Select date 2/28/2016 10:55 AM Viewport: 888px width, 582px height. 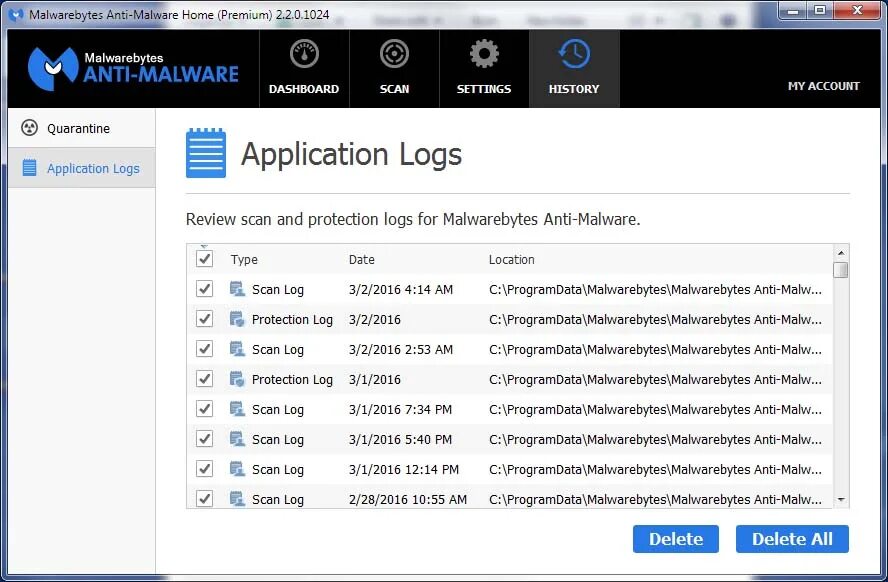coord(408,500)
